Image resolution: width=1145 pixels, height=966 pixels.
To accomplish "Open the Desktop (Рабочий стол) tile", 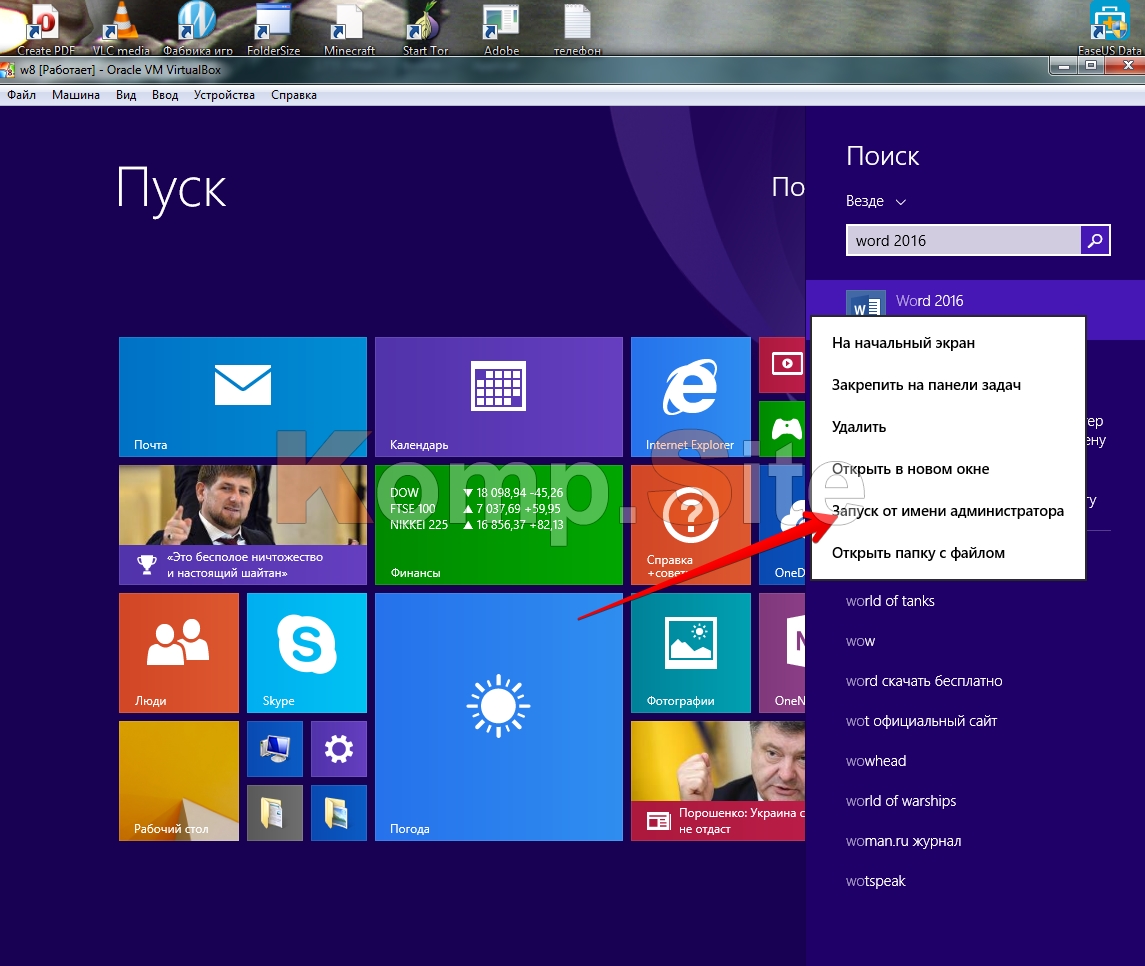I will click(x=179, y=781).
